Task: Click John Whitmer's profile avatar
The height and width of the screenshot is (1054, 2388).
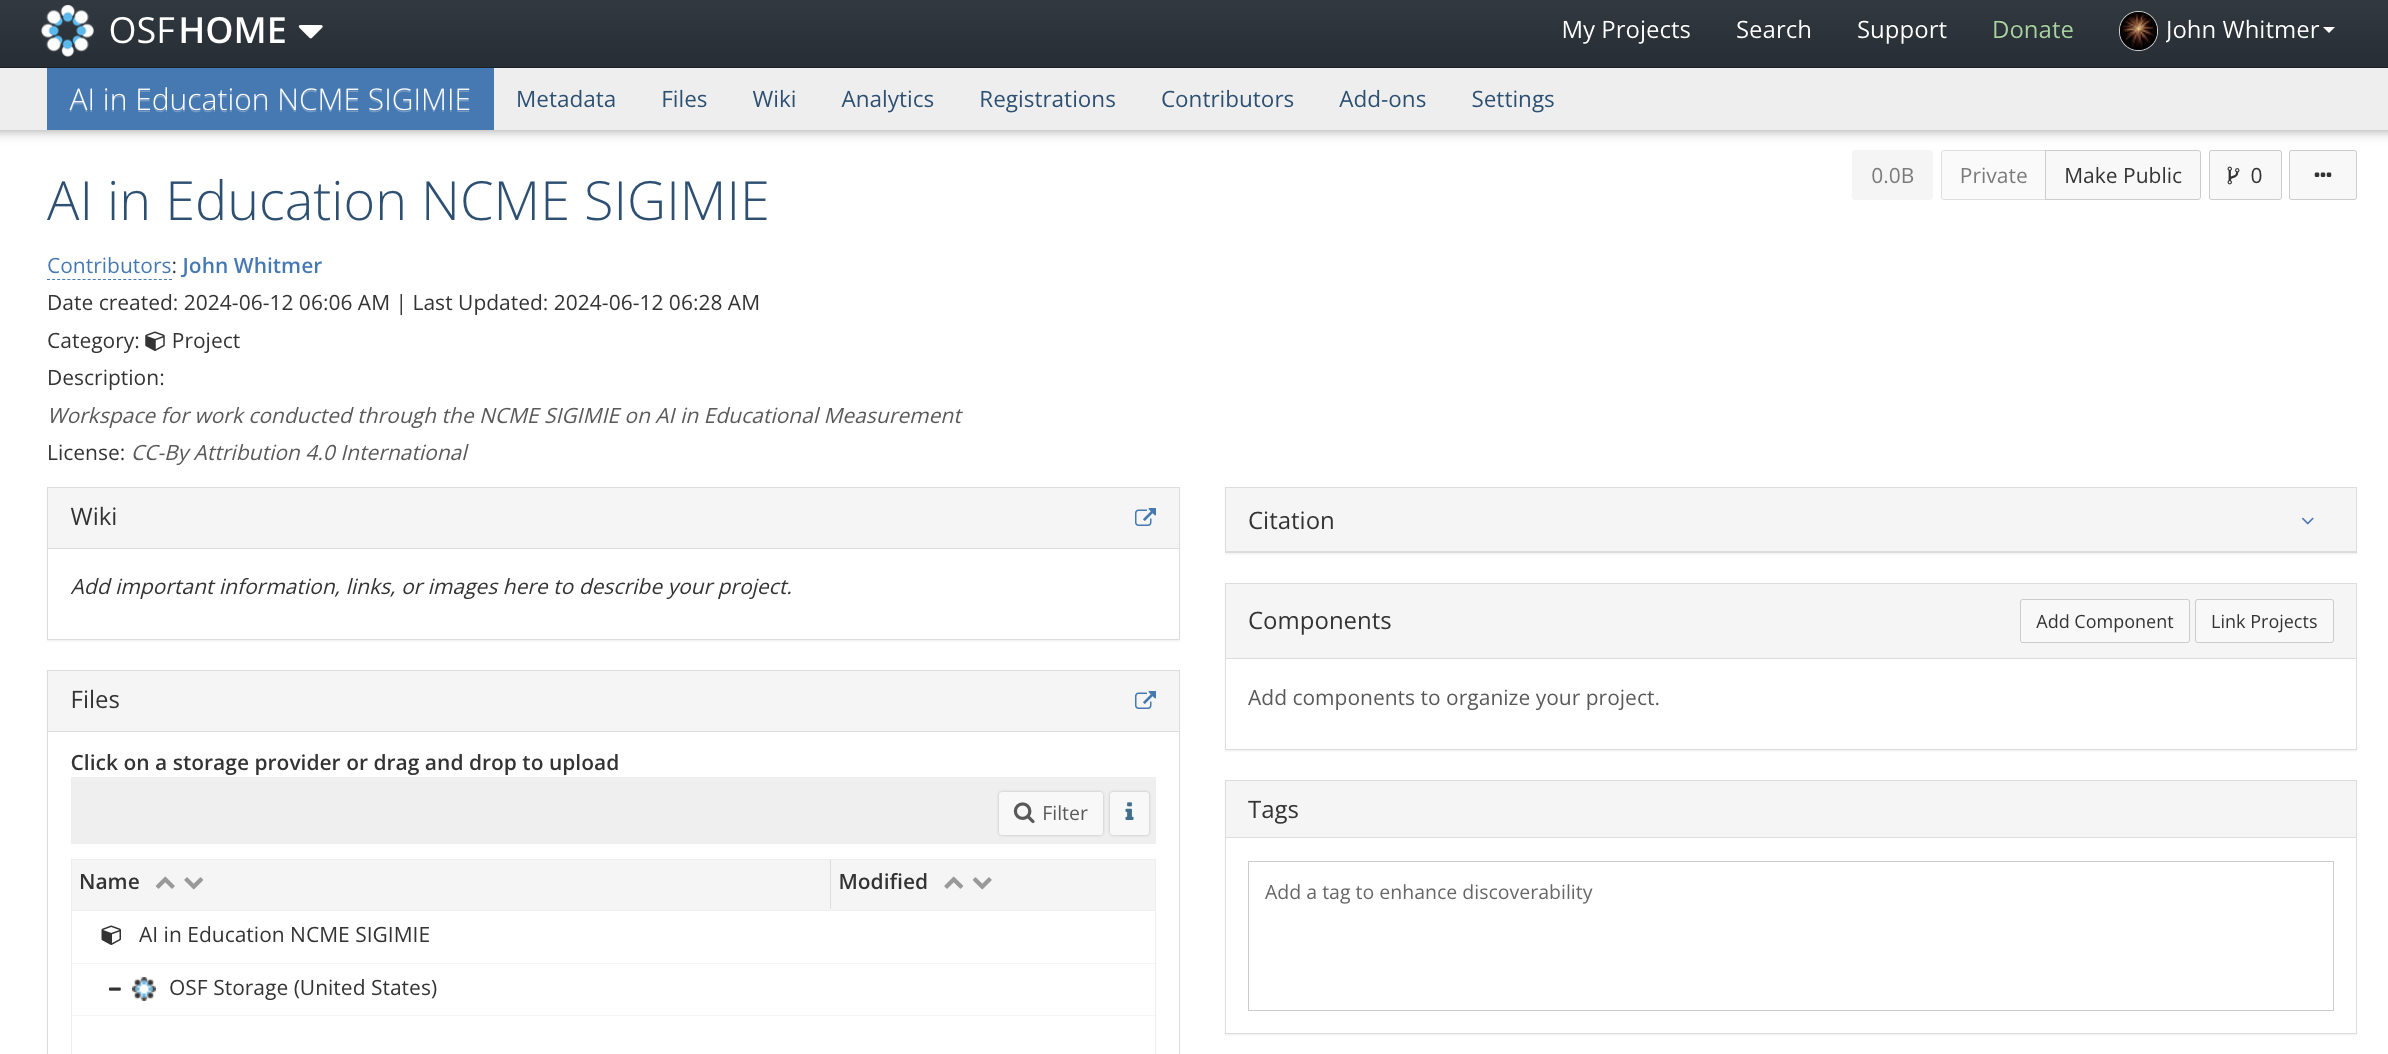Action: click(2137, 30)
